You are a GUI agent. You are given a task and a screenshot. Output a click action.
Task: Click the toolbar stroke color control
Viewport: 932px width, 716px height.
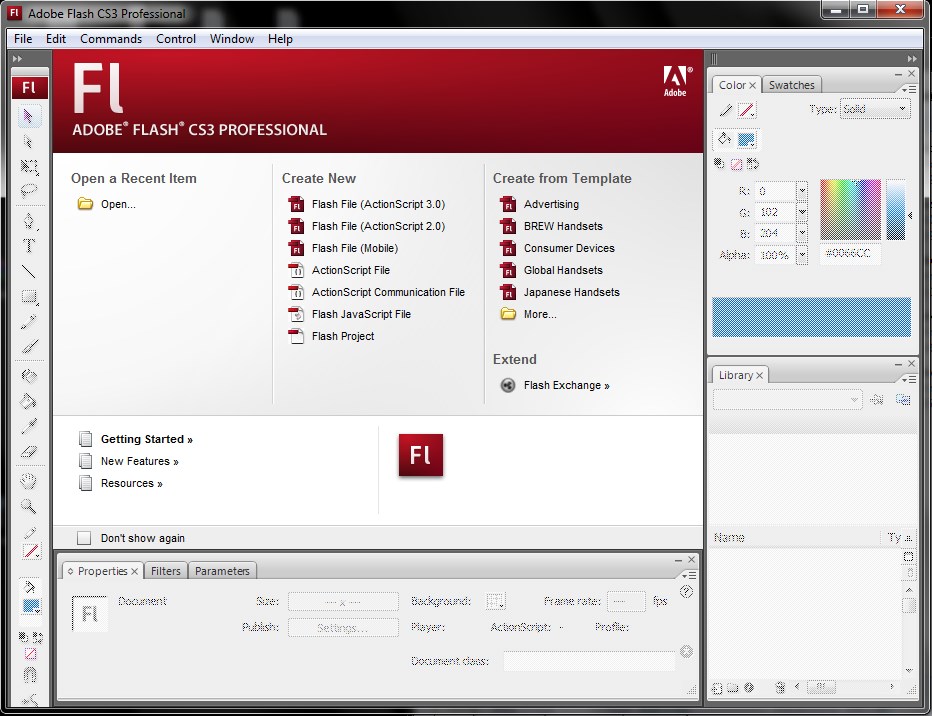click(31, 551)
